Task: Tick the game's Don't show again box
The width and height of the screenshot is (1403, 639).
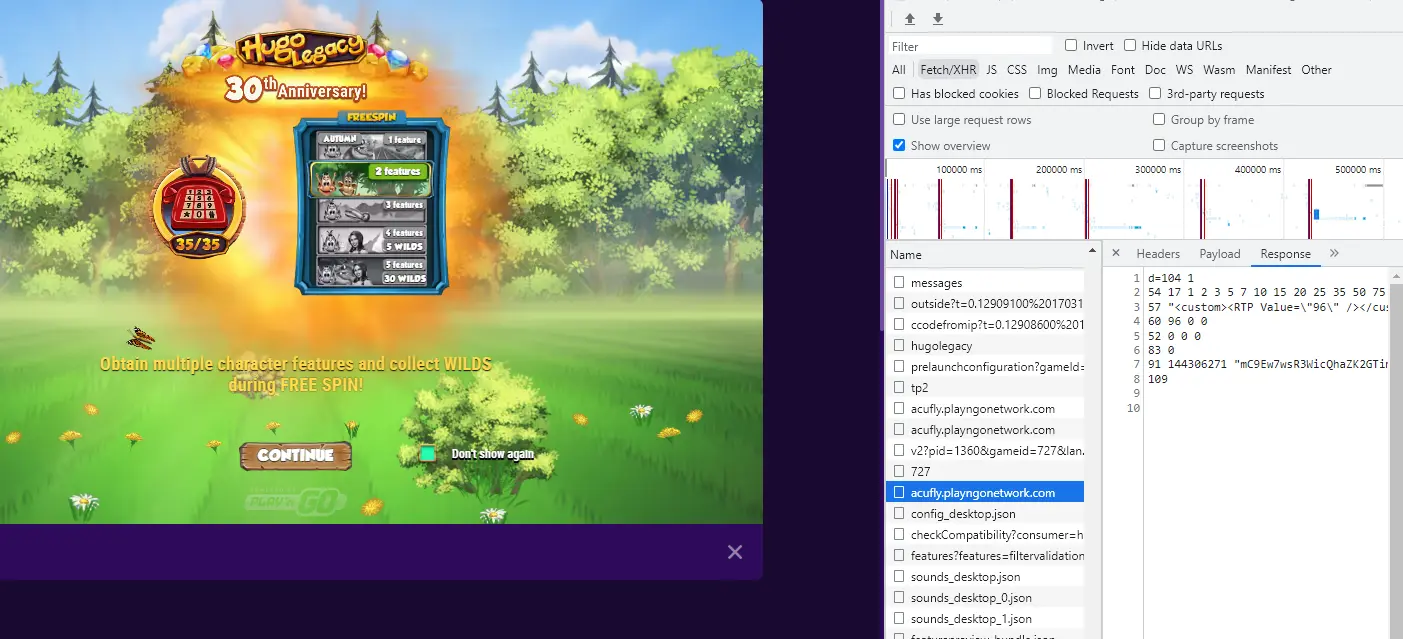Action: 428,454
